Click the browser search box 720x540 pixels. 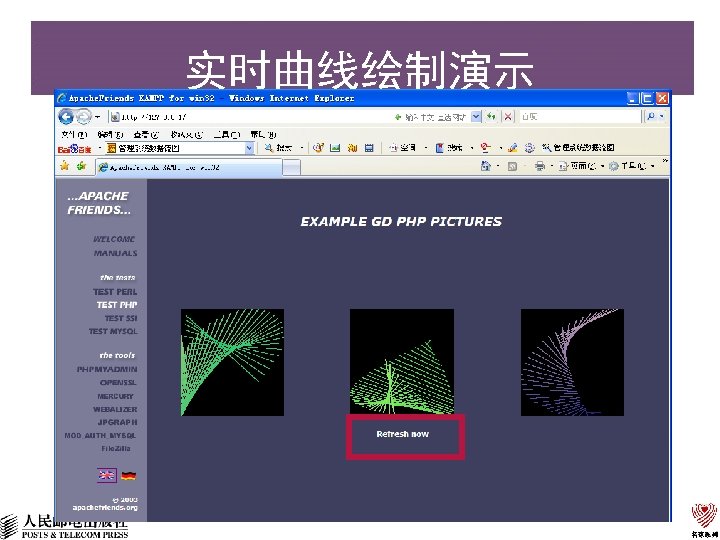[x=579, y=117]
